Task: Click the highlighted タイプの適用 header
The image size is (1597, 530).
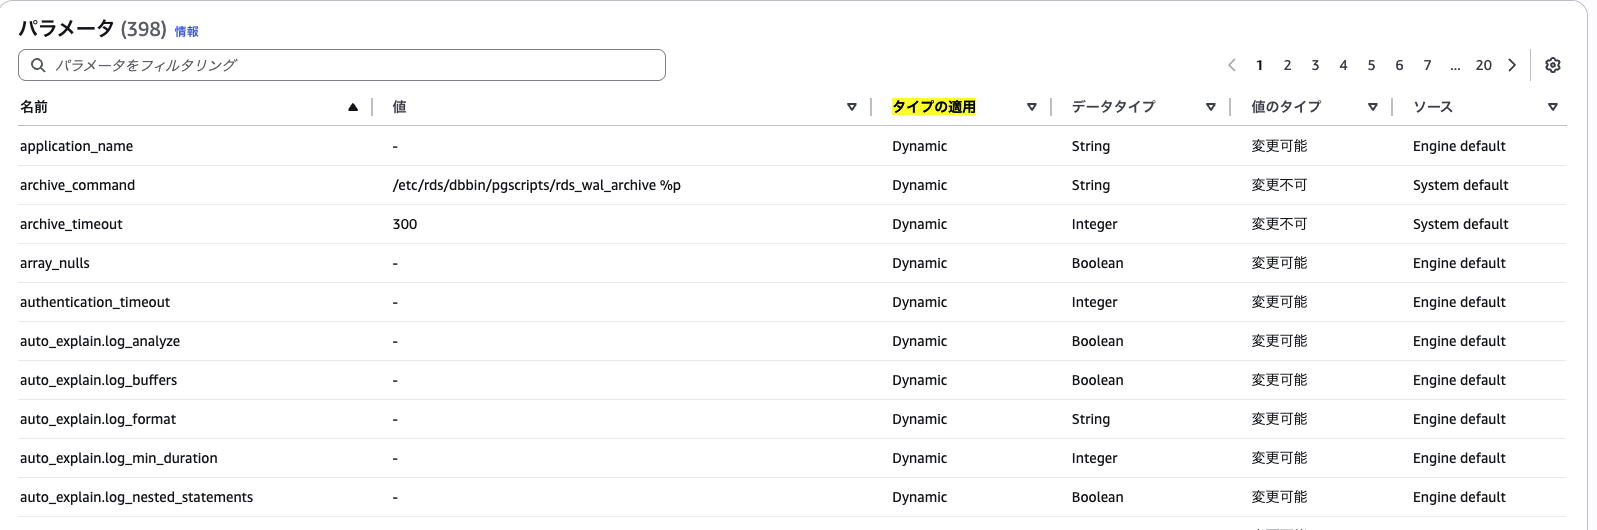Action: tap(934, 107)
